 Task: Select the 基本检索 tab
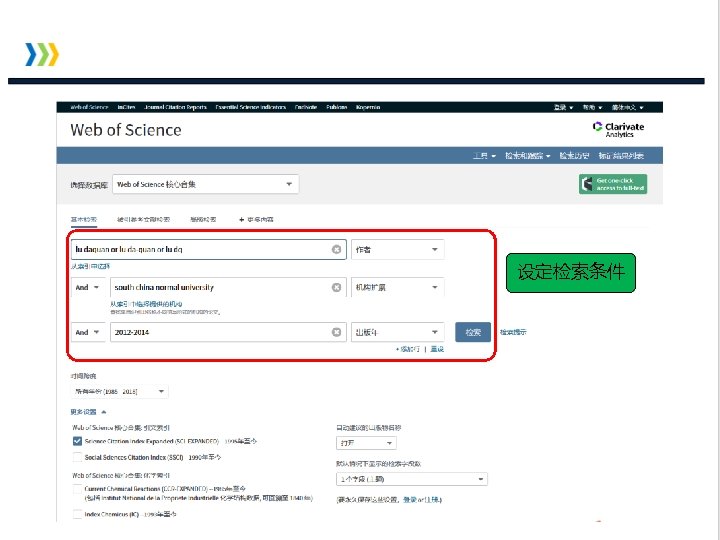click(84, 219)
